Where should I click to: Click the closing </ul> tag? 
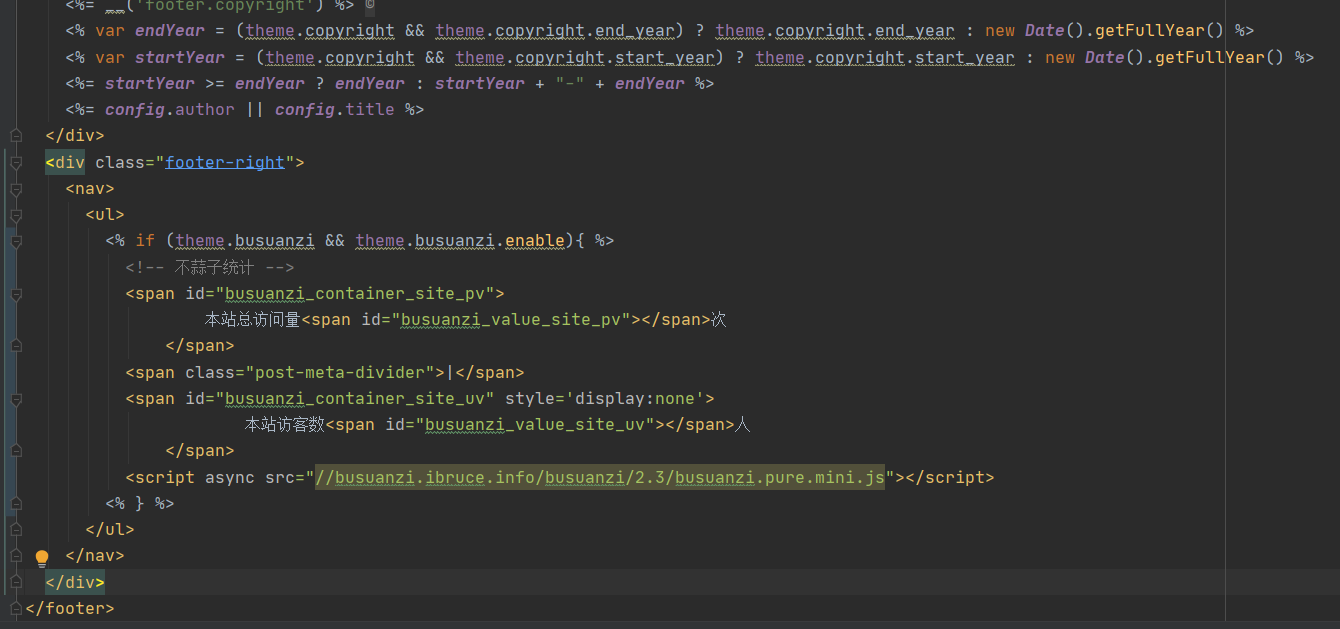tap(110, 529)
